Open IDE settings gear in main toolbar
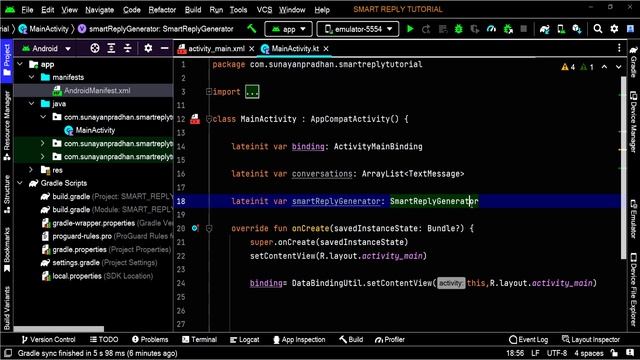640x360 pixels. 614,29
